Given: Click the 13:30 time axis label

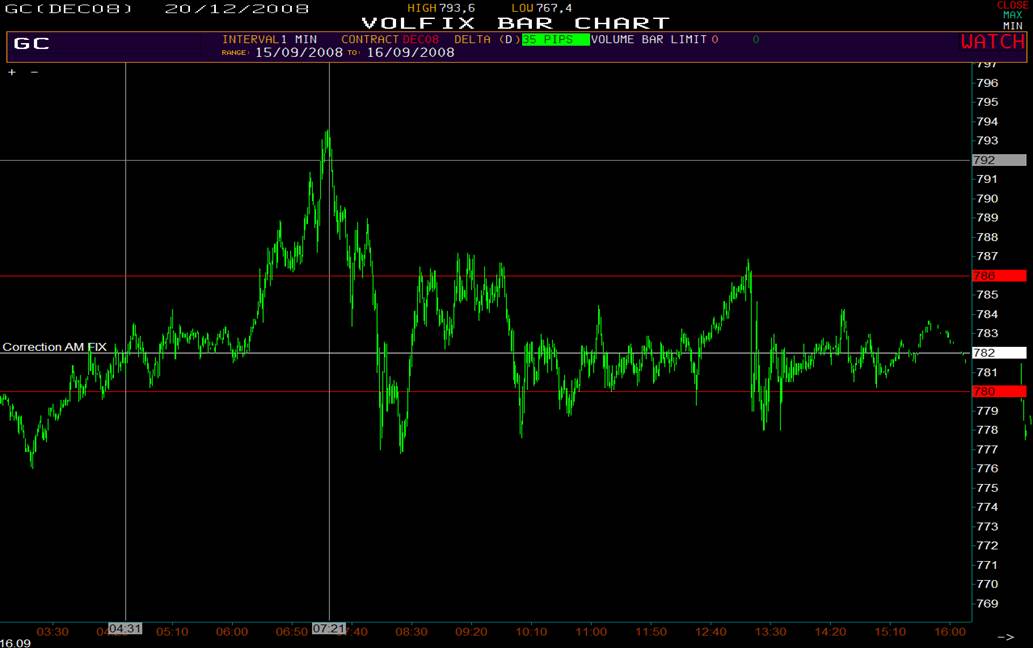Looking at the screenshot, I should click(770, 632).
